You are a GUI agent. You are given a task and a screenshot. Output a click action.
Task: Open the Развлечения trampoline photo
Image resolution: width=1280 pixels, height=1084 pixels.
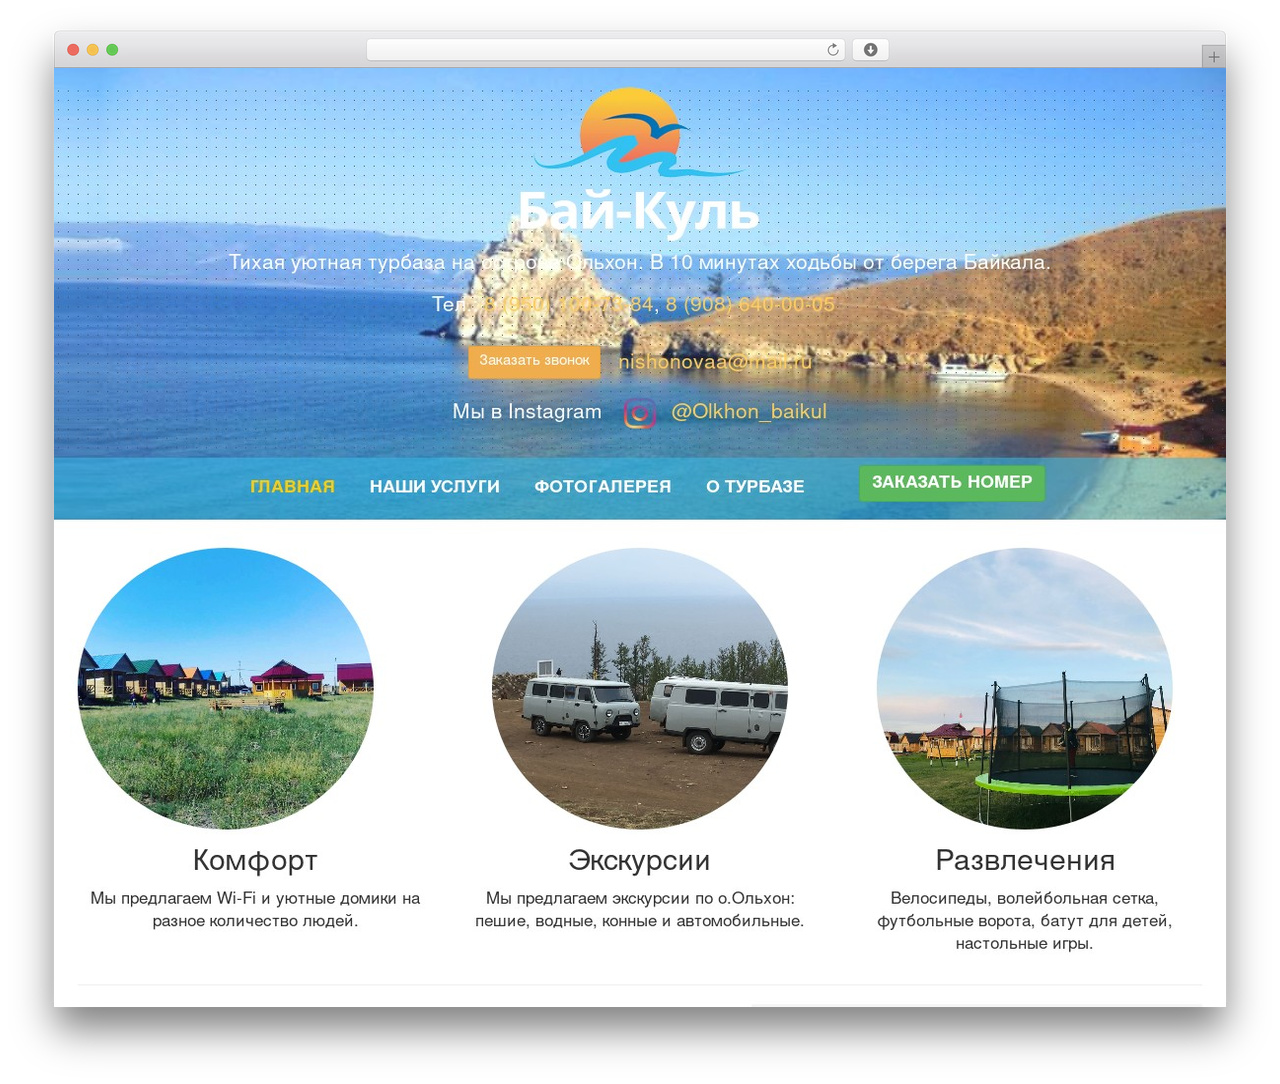[1025, 688]
